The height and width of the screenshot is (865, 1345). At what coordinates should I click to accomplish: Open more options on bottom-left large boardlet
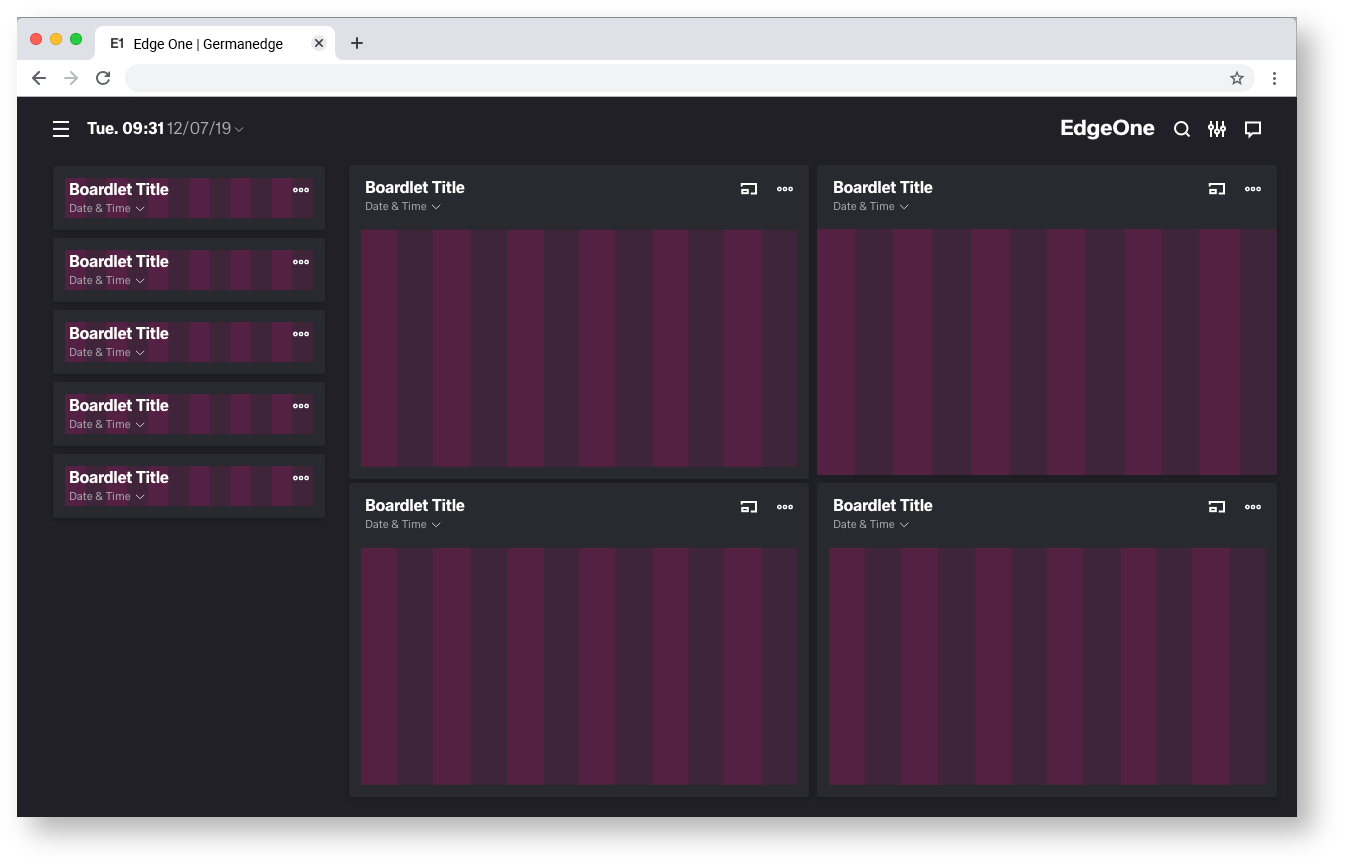[x=785, y=507]
